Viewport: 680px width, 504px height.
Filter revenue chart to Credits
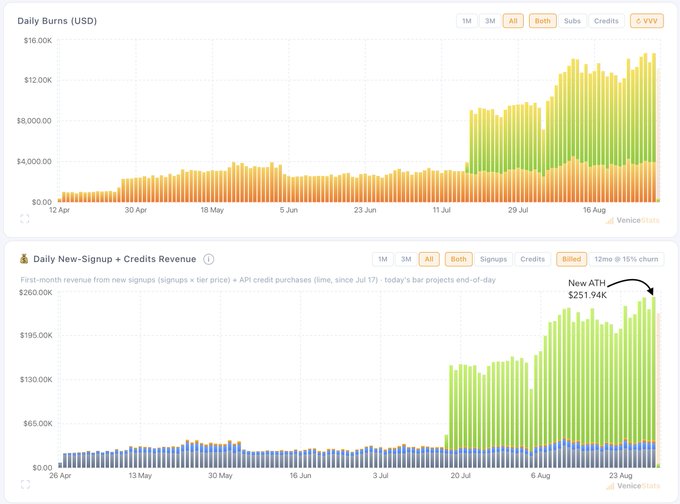(533, 259)
